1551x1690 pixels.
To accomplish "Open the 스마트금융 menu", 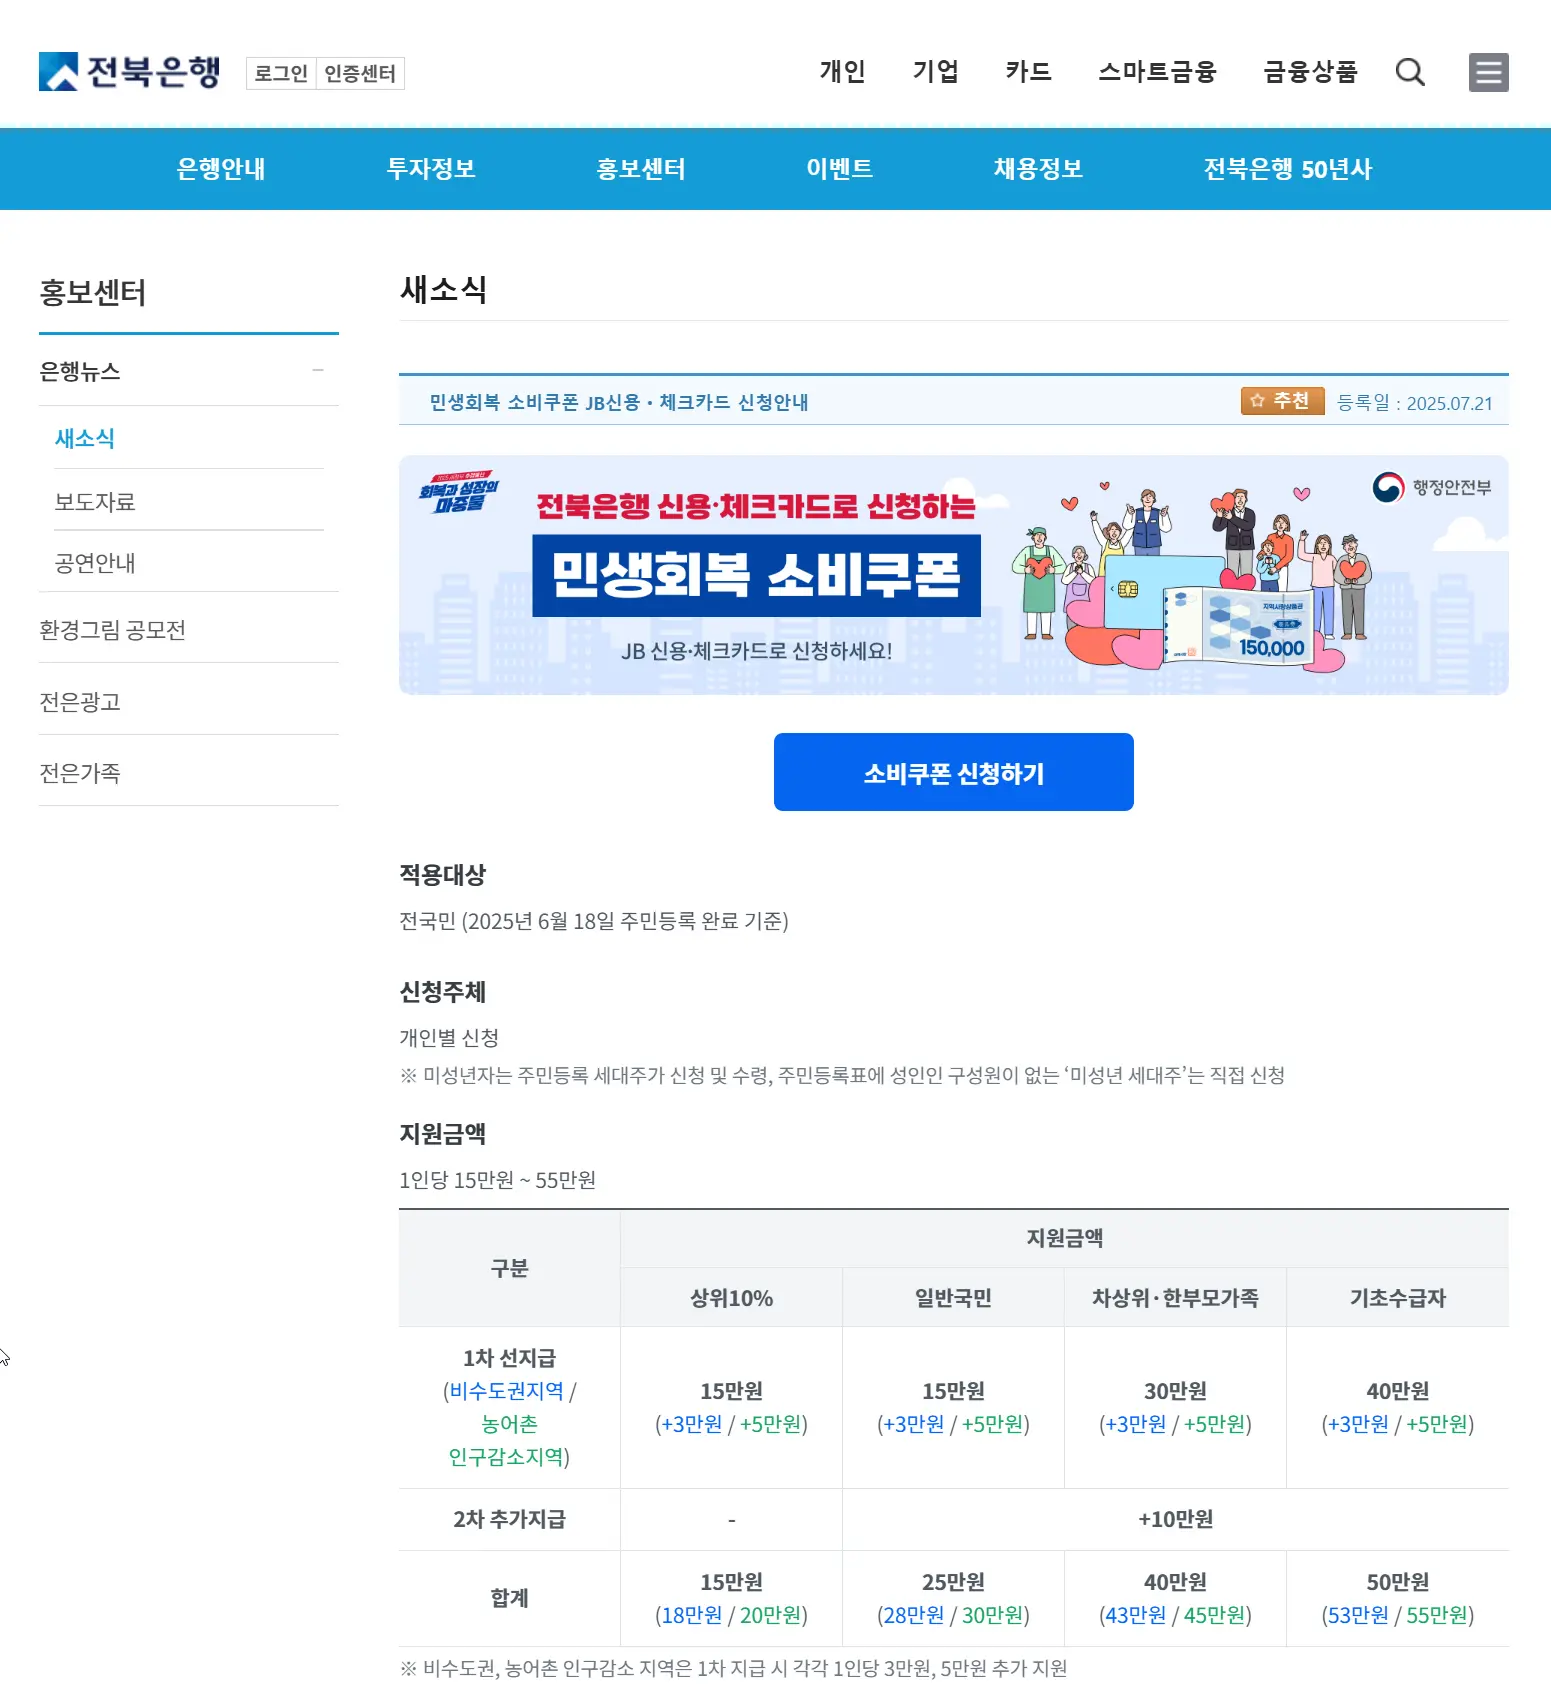I will (1157, 72).
